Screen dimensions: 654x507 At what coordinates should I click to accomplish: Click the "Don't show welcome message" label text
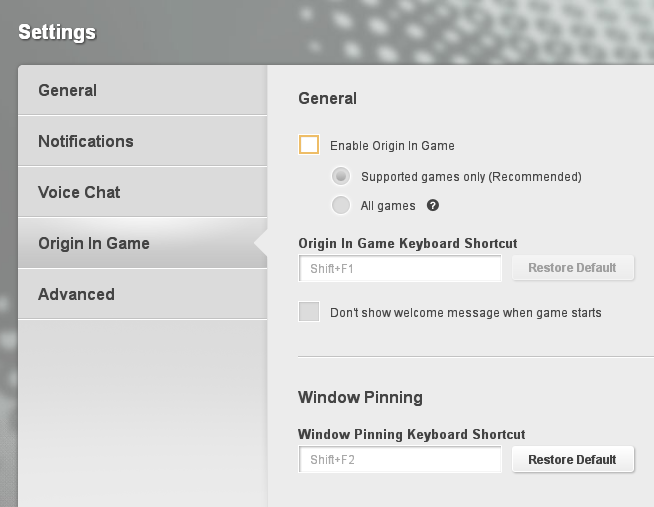pos(465,313)
